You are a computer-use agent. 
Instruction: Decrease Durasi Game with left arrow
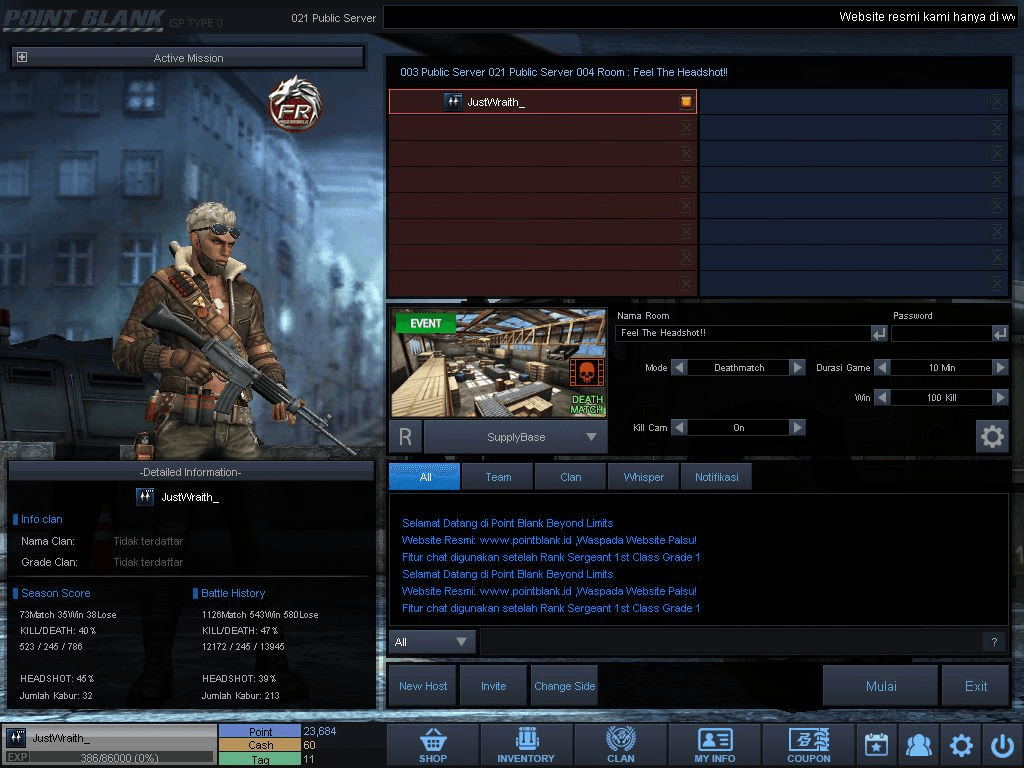[x=882, y=368]
